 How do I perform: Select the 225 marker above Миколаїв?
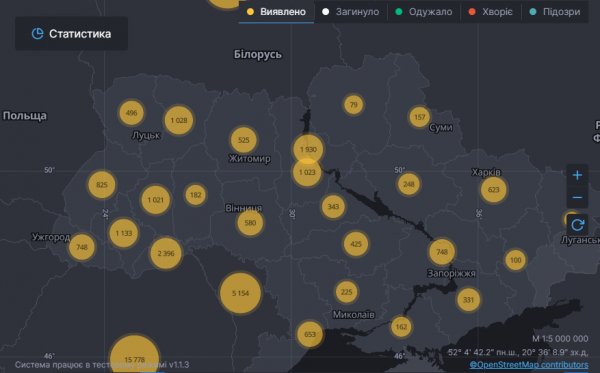[x=346, y=292]
